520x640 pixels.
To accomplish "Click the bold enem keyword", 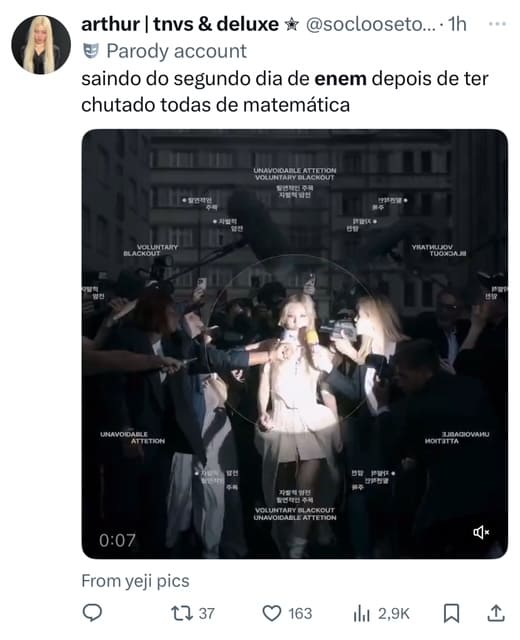I will pos(340,79).
